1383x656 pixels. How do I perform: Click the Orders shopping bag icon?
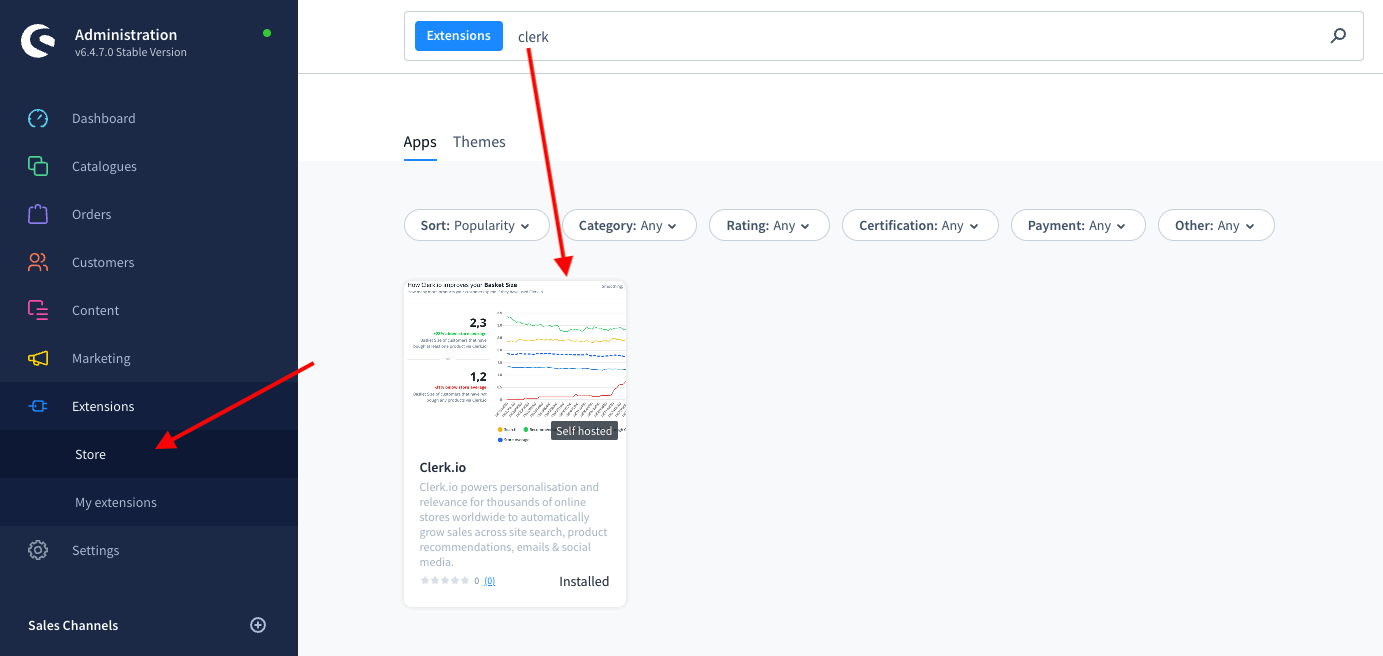coord(38,214)
